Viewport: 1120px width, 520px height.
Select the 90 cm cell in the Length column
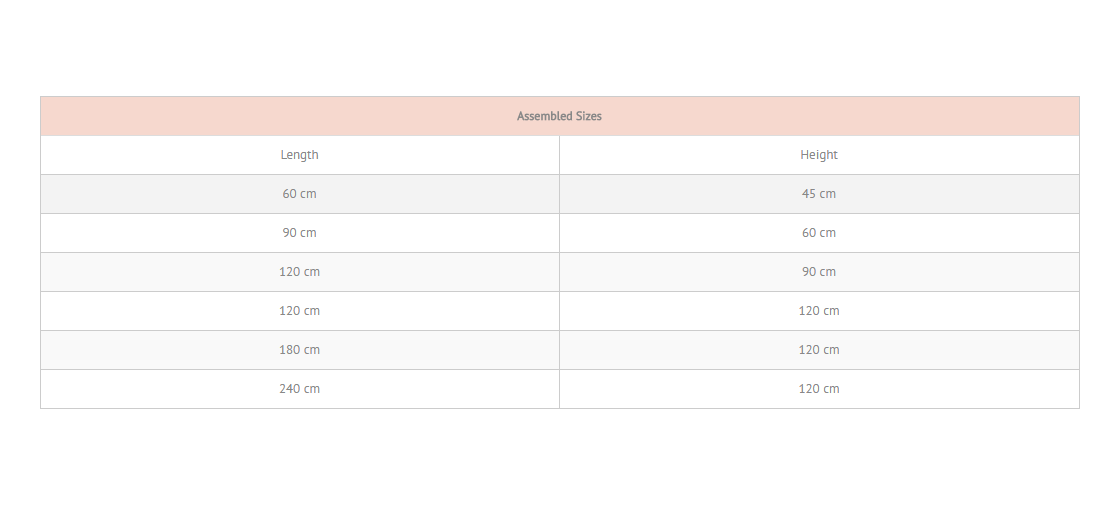300,233
